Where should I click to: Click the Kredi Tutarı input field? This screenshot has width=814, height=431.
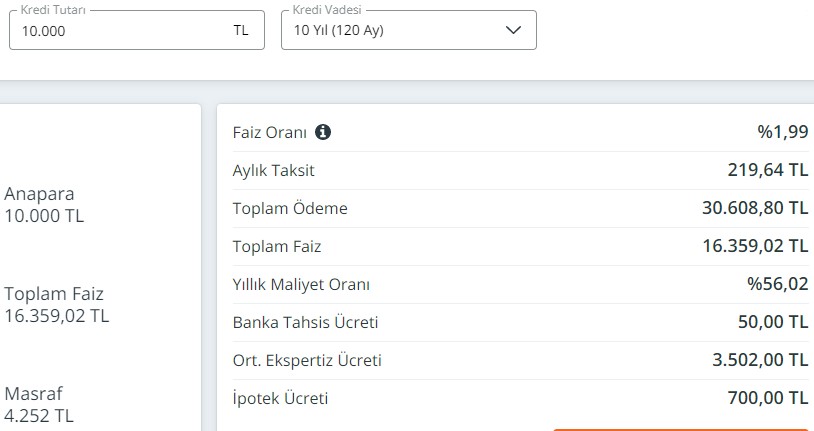pyautogui.click(x=137, y=30)
